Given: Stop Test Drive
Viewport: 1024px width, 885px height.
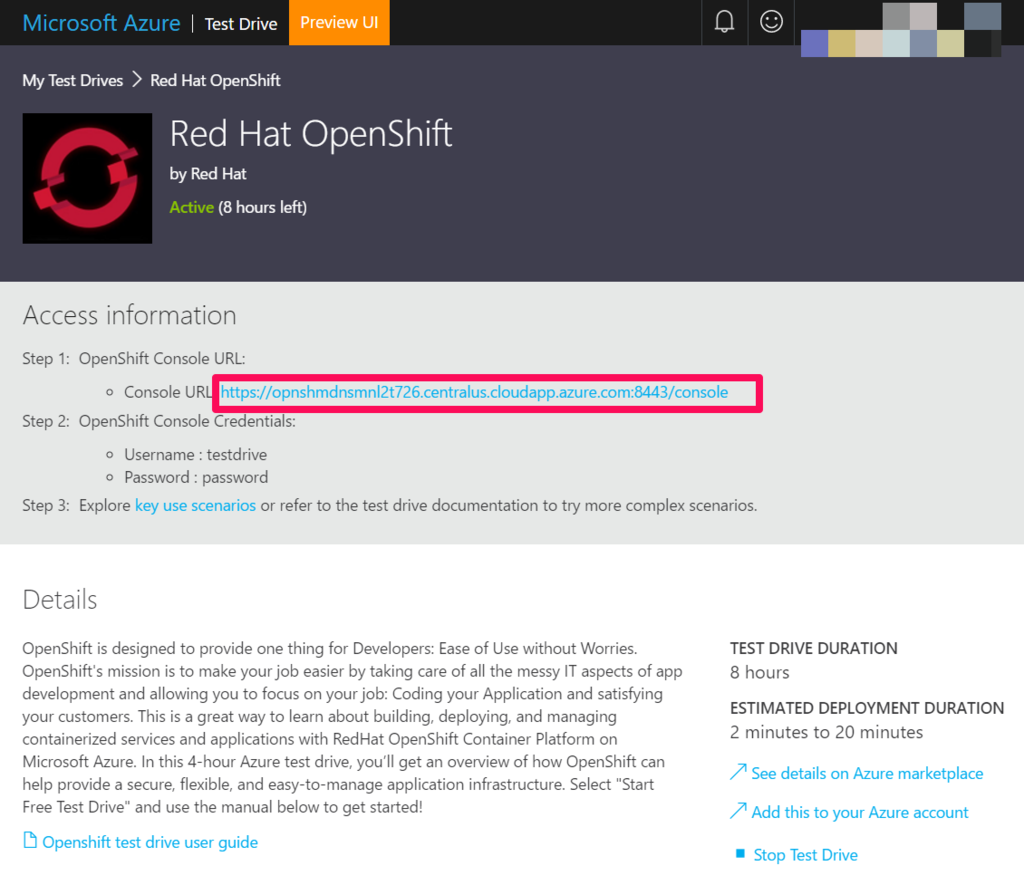Looking at the screenshot, I should tap(805, 855).
